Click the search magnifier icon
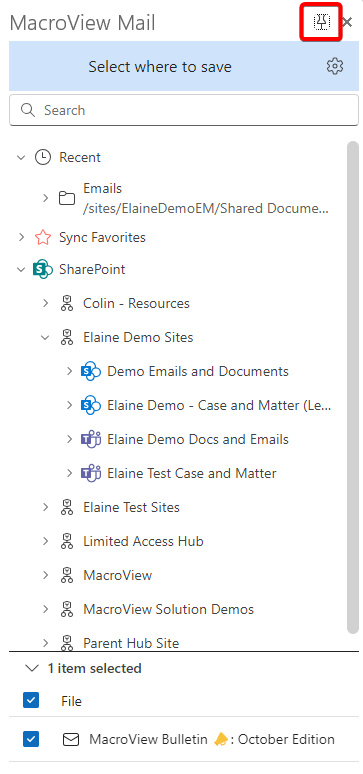This screenshot has height=774, width=363. click(28, 110)
